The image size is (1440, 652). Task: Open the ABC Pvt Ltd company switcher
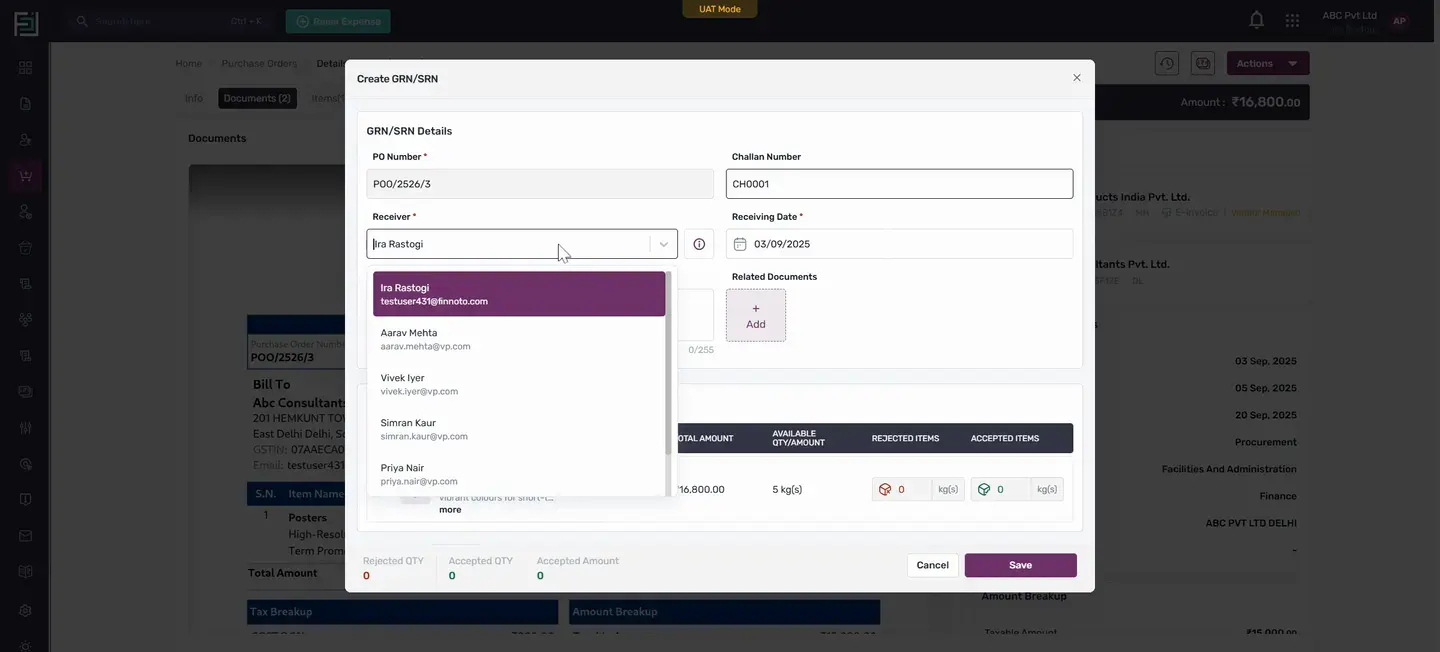pos(1349,21)
